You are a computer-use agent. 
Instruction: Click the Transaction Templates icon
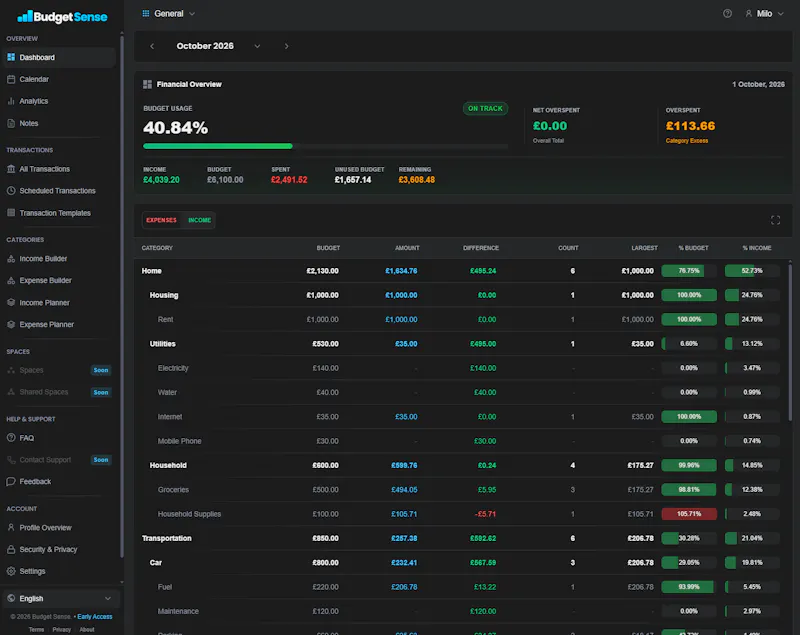tap(11, 213)
